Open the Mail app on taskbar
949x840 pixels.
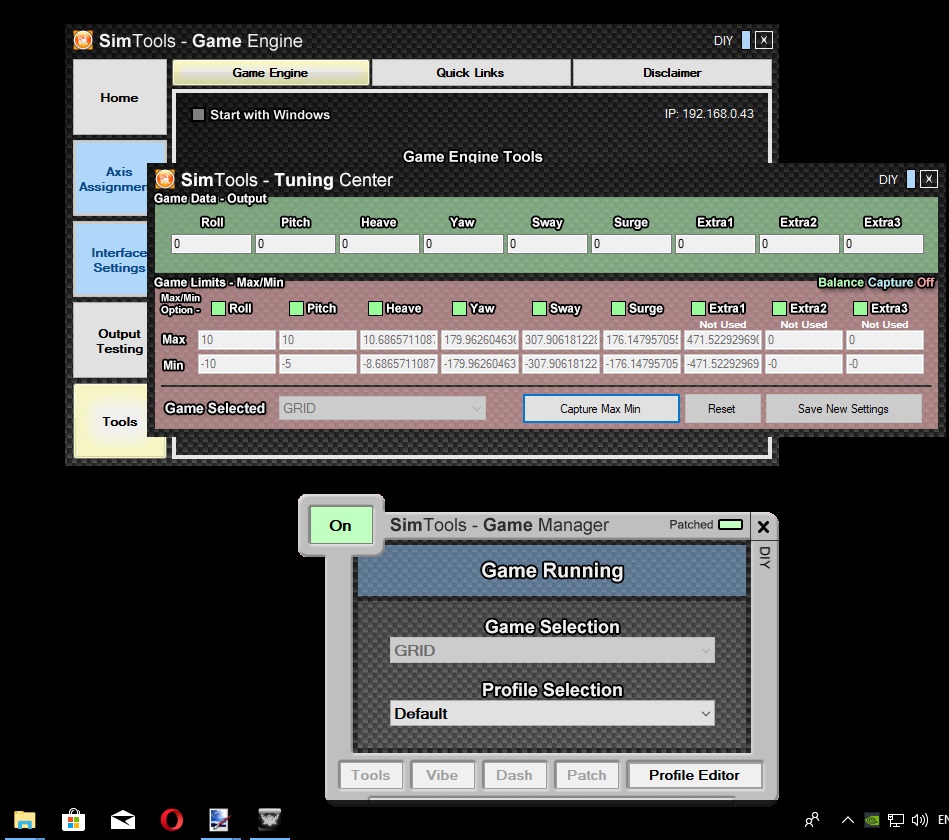122,820
